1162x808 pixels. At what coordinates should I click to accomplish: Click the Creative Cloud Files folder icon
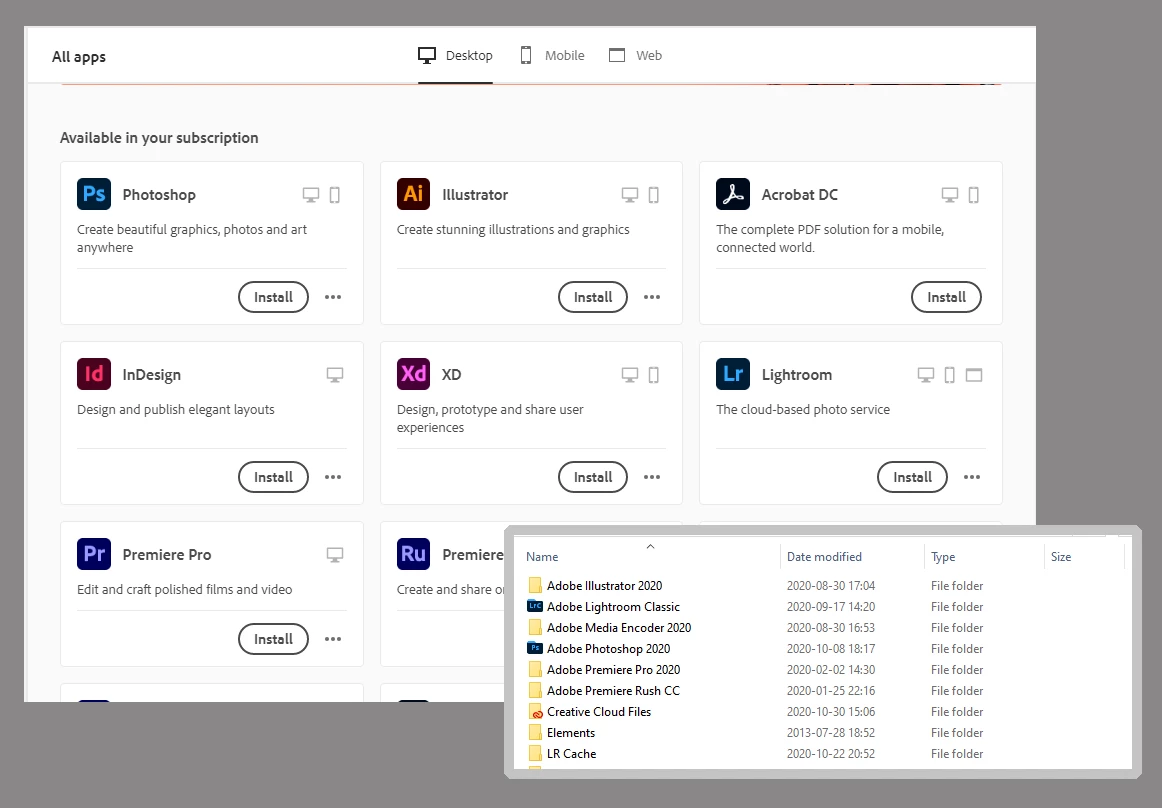coord(535,712)
